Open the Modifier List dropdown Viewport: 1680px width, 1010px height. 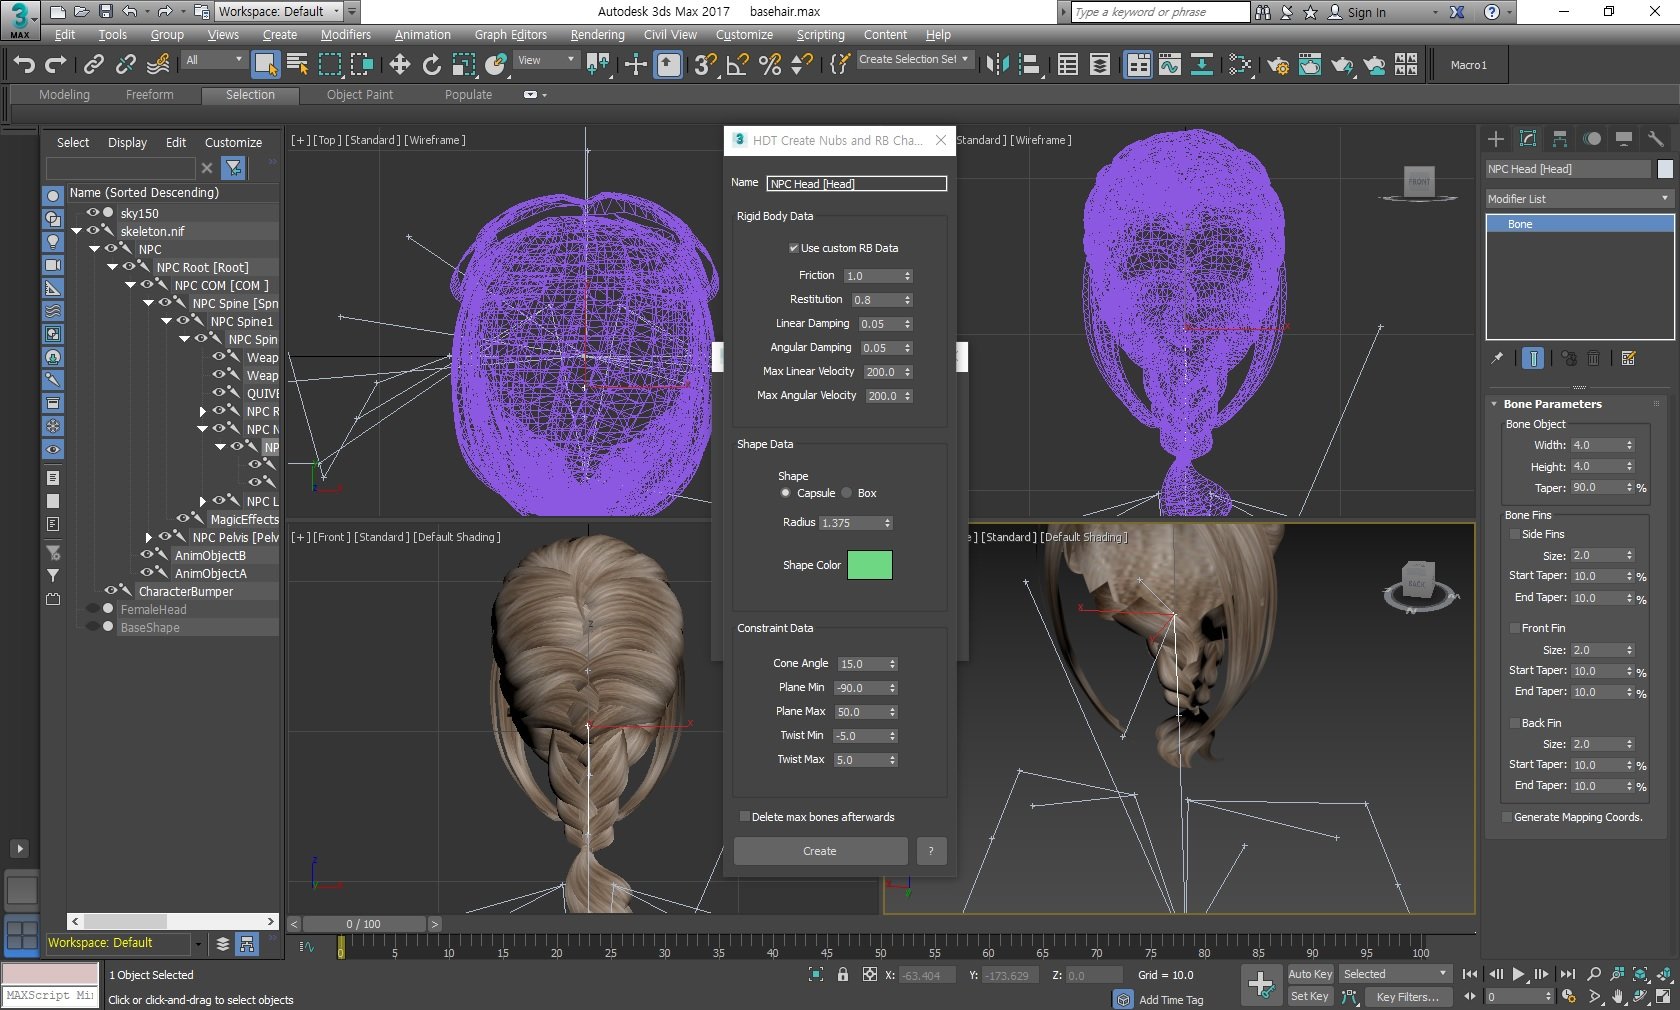pyautogui.click(x=1579, y=199)
